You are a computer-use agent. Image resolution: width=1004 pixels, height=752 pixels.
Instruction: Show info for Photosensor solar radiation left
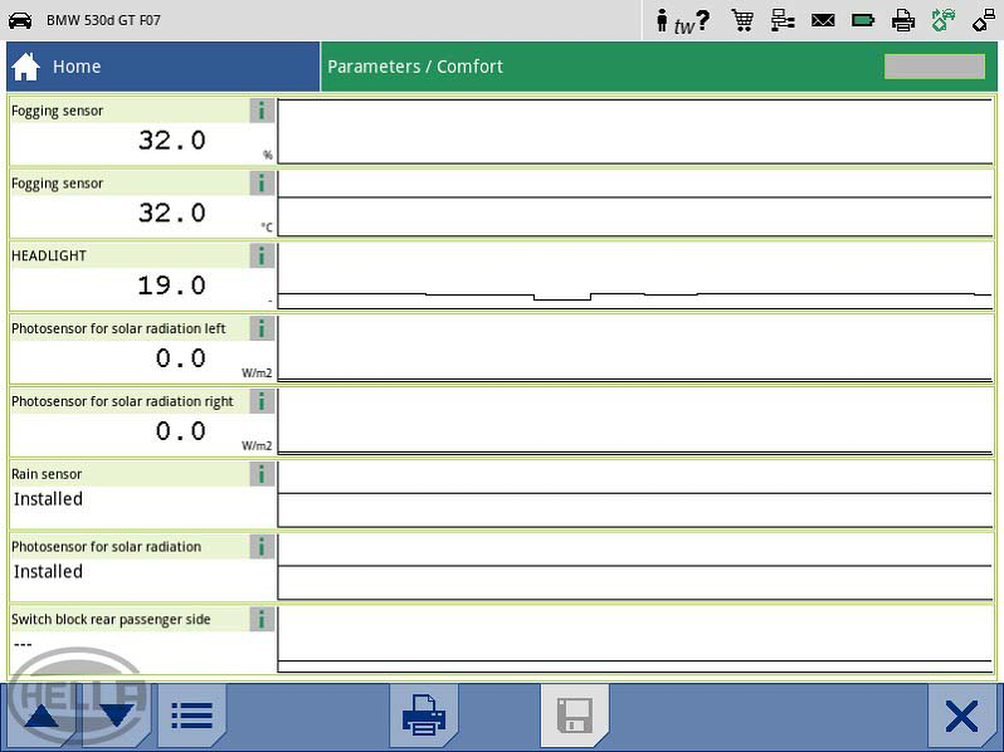point(261,329)
